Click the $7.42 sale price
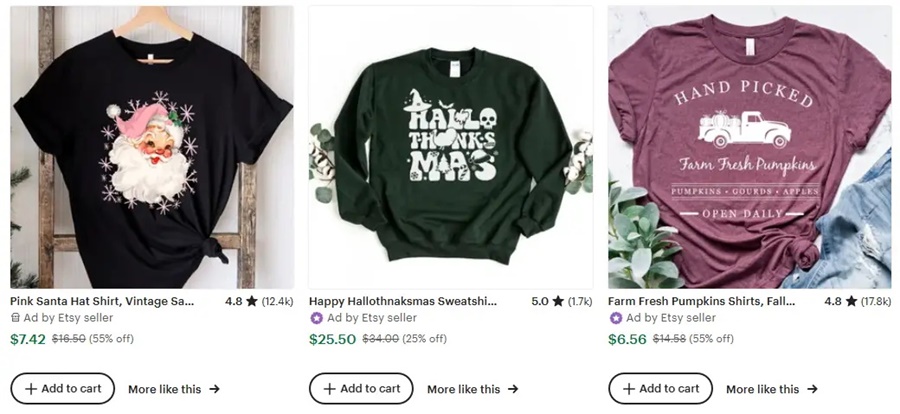 point(28,339)
